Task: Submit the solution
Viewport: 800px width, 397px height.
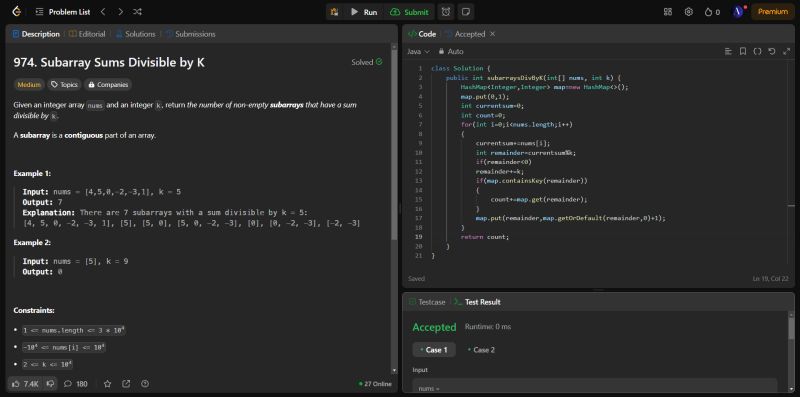Action: pos(409,12)
